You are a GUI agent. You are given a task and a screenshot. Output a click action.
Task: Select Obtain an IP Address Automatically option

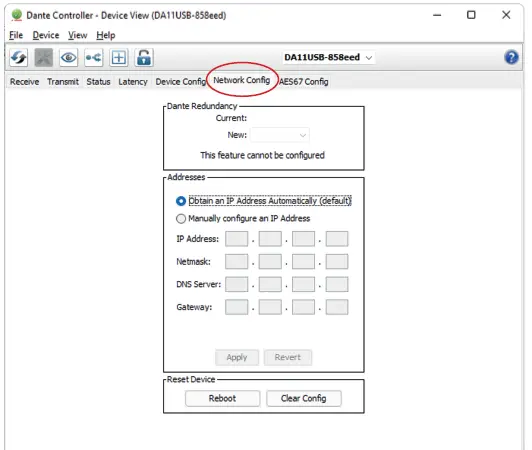click(x=181, y=201)
